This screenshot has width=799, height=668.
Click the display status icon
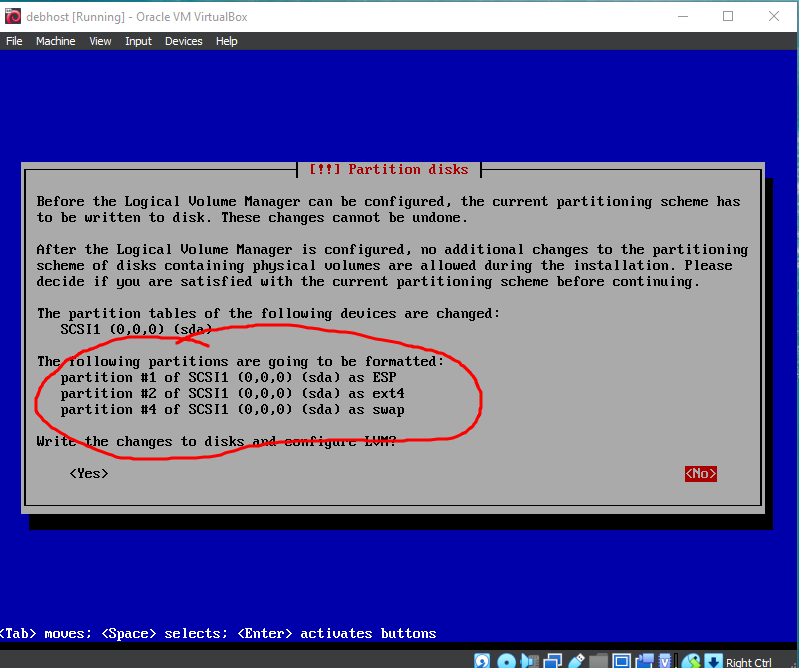tap(621, 661)
